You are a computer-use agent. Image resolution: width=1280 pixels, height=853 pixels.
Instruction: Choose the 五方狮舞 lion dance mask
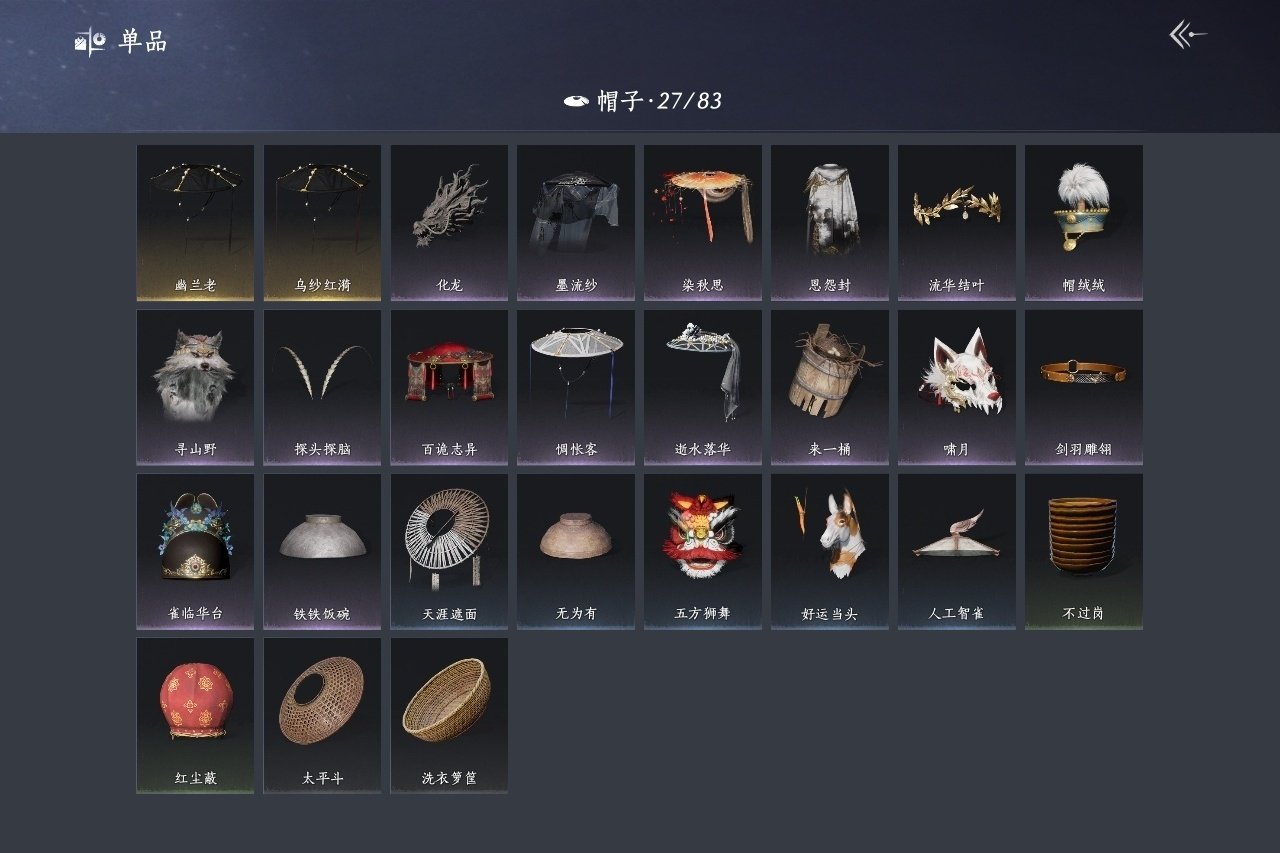point(702,551)
